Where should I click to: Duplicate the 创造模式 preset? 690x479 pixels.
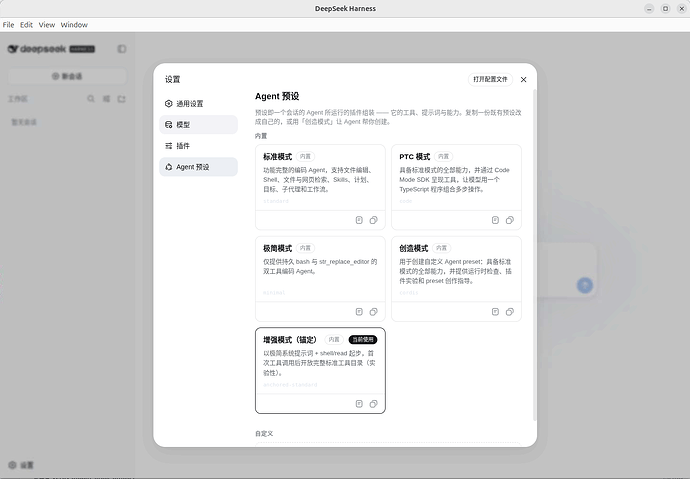(x=510, y=312)
